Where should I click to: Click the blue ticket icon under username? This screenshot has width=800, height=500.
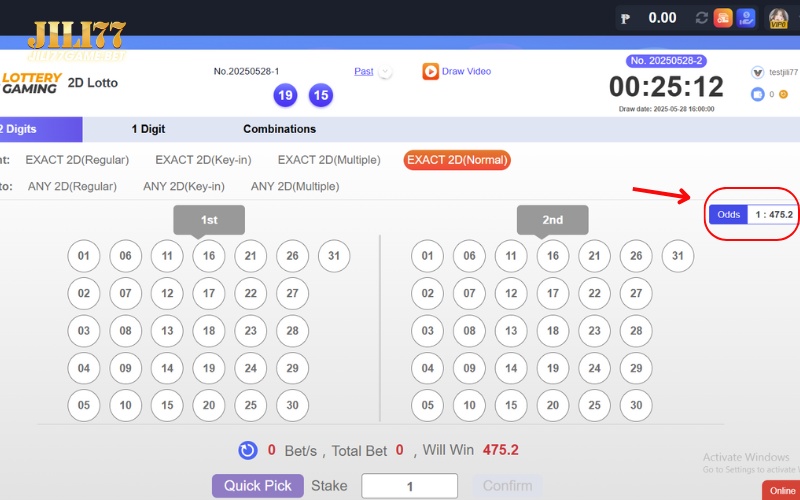[x=758, y=94]
